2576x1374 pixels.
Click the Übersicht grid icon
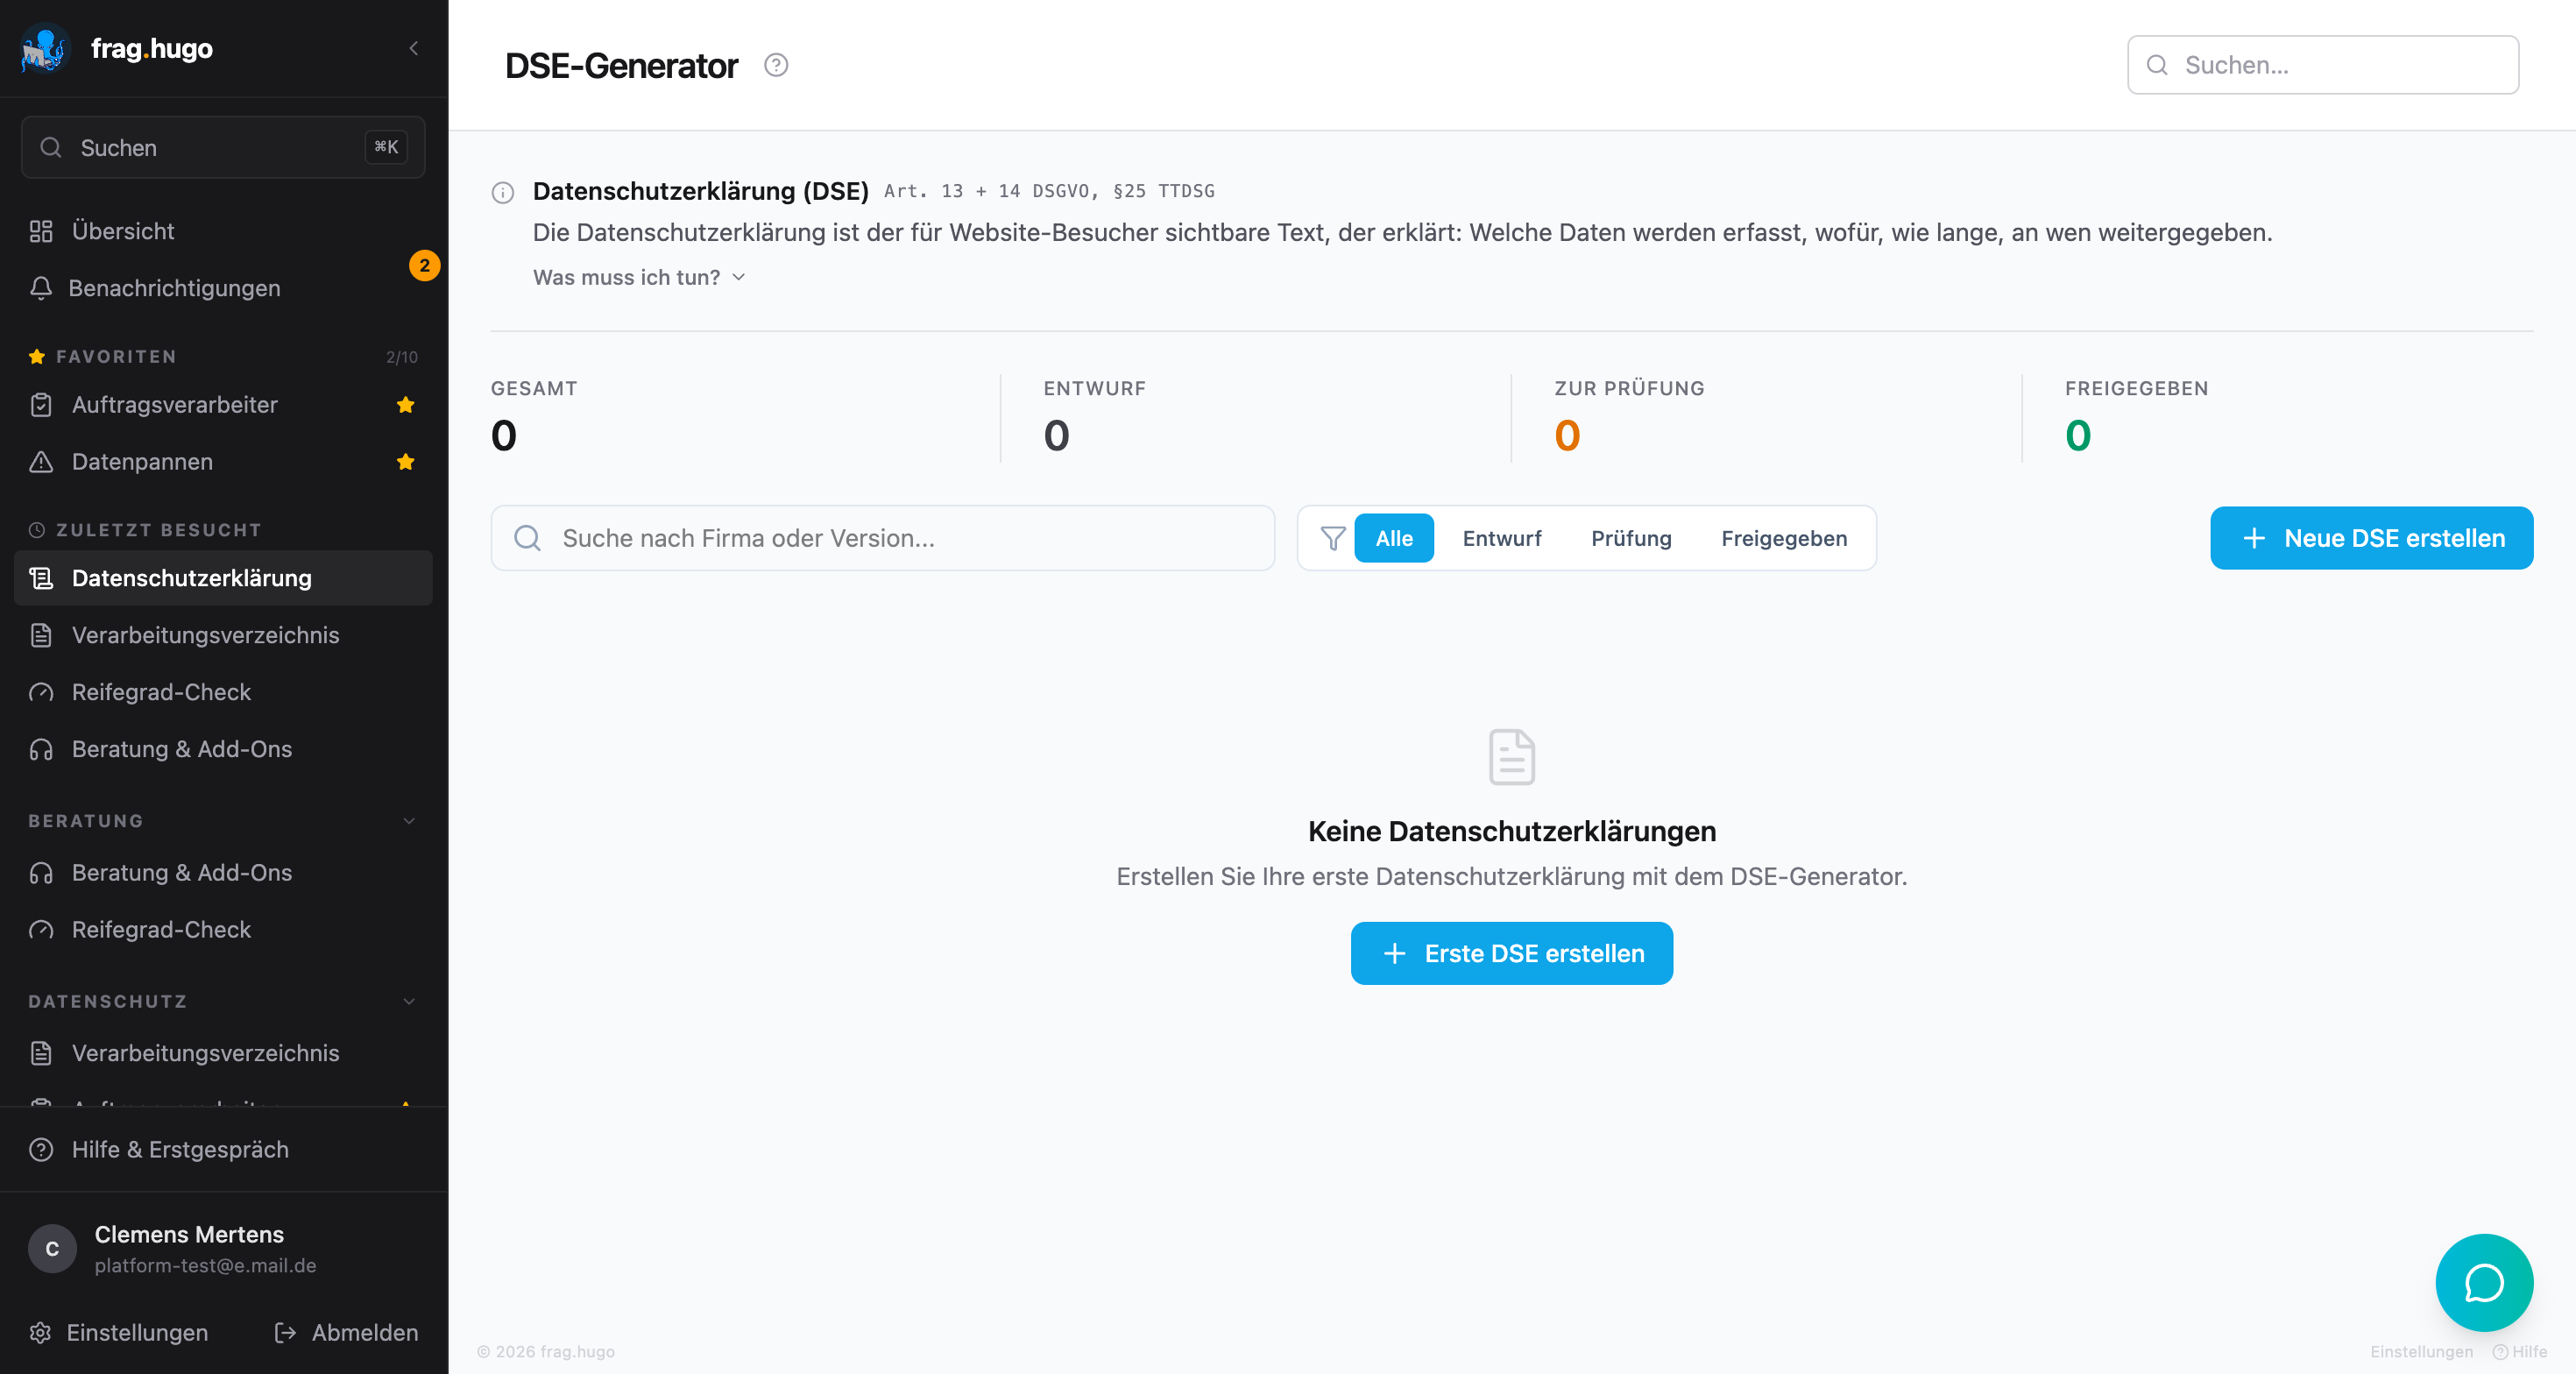[x=41, y=231]
